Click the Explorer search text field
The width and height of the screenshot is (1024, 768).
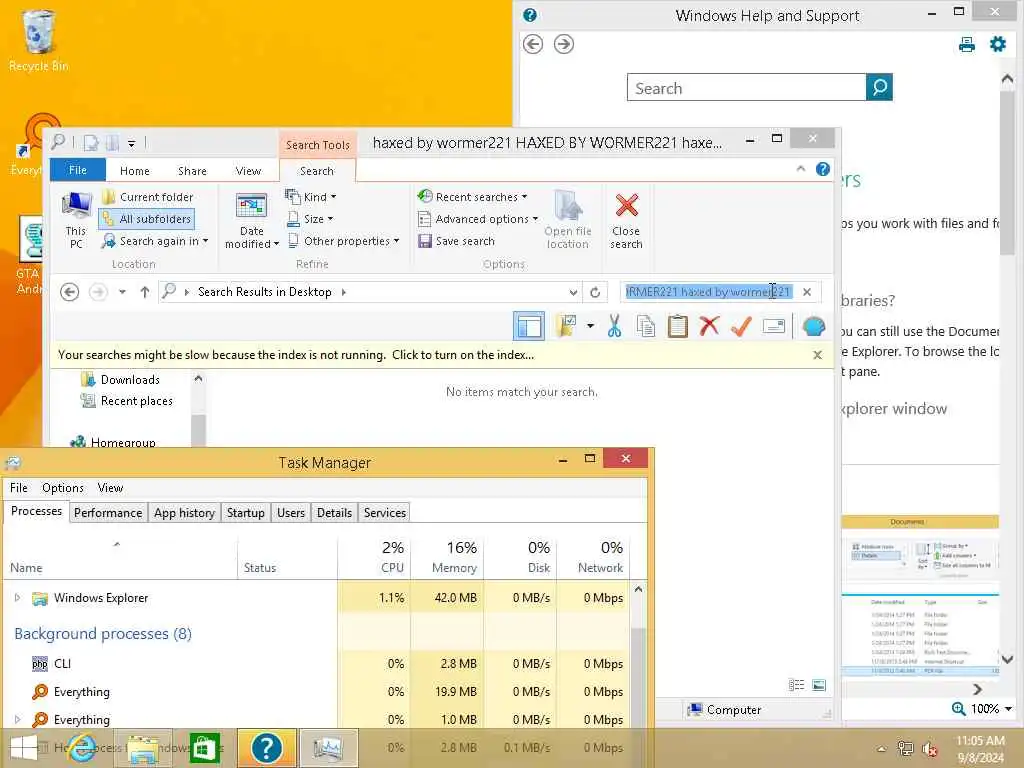pos(709,292)
